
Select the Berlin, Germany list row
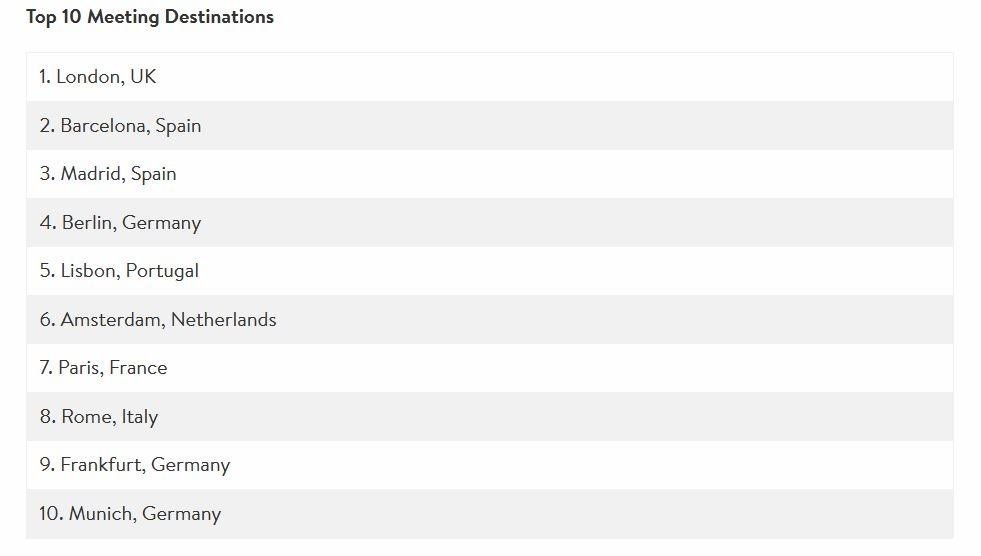(x=490, y=222)
